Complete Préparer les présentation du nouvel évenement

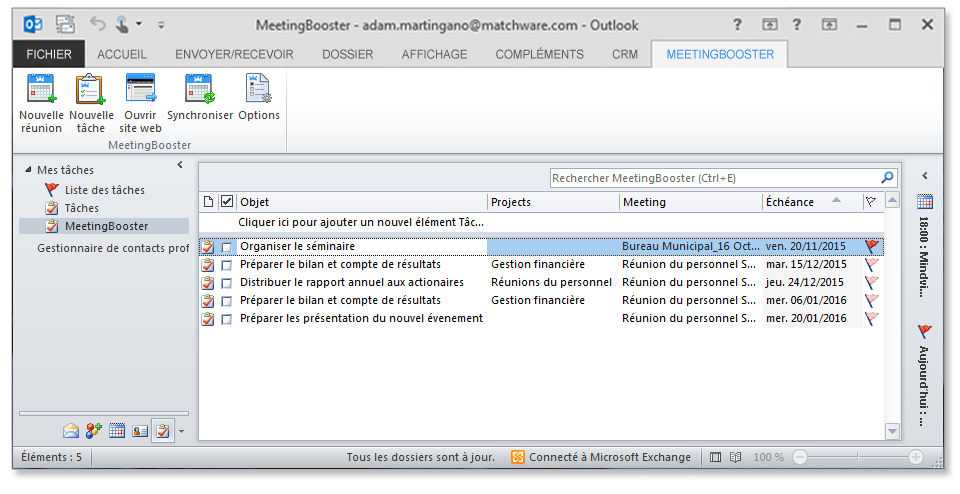[227, 320]
